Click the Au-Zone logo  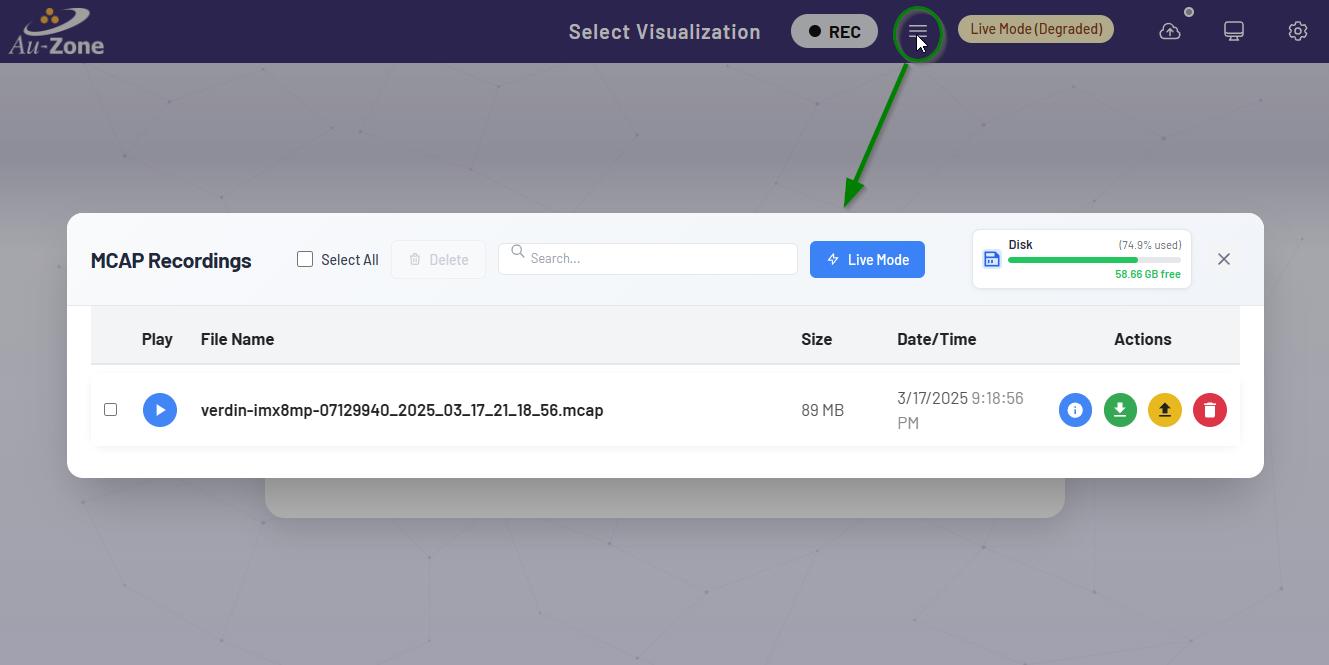[56, 31]
